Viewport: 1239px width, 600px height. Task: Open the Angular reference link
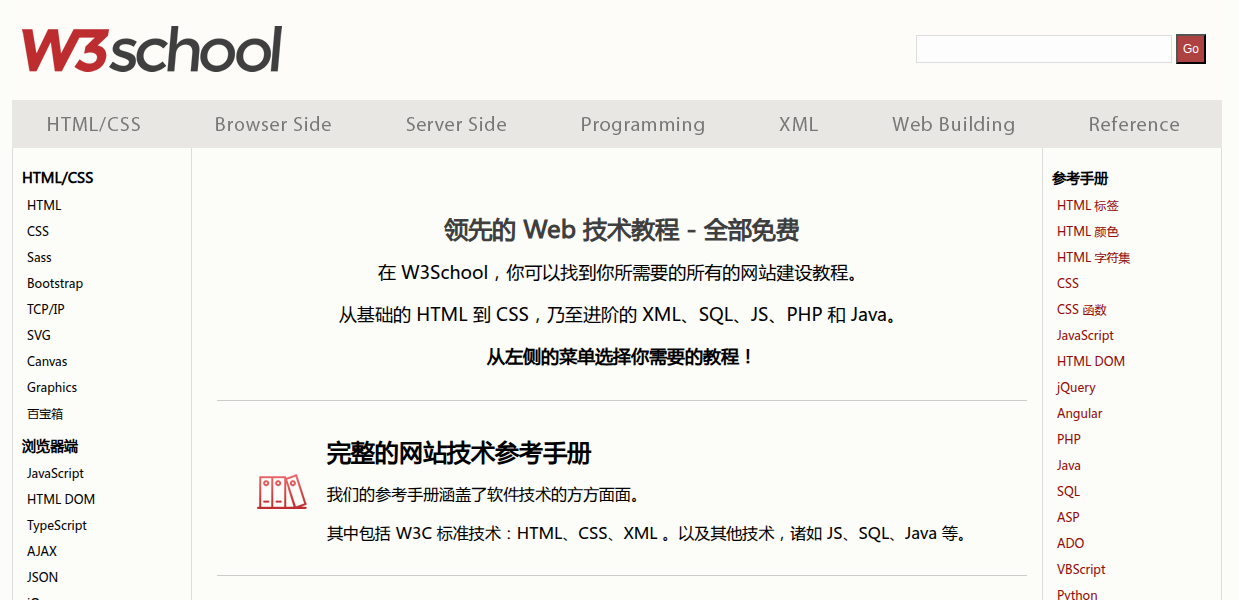coord(1080,413)
